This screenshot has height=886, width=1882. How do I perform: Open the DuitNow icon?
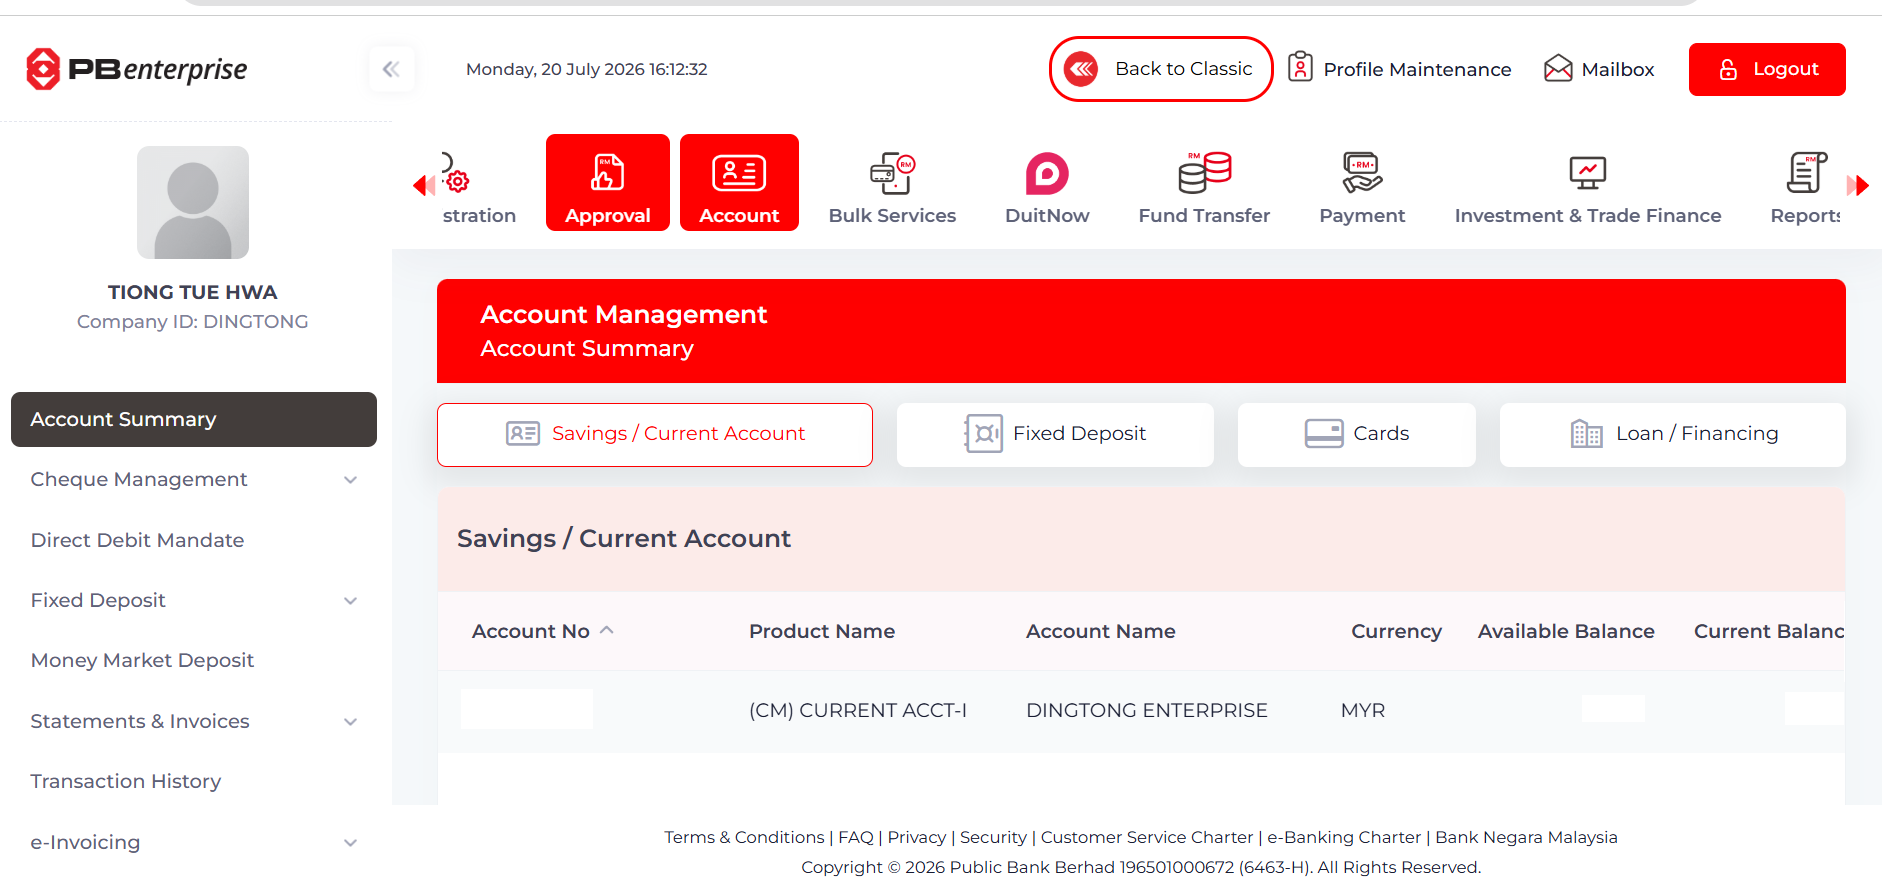tap(1047, 173)
